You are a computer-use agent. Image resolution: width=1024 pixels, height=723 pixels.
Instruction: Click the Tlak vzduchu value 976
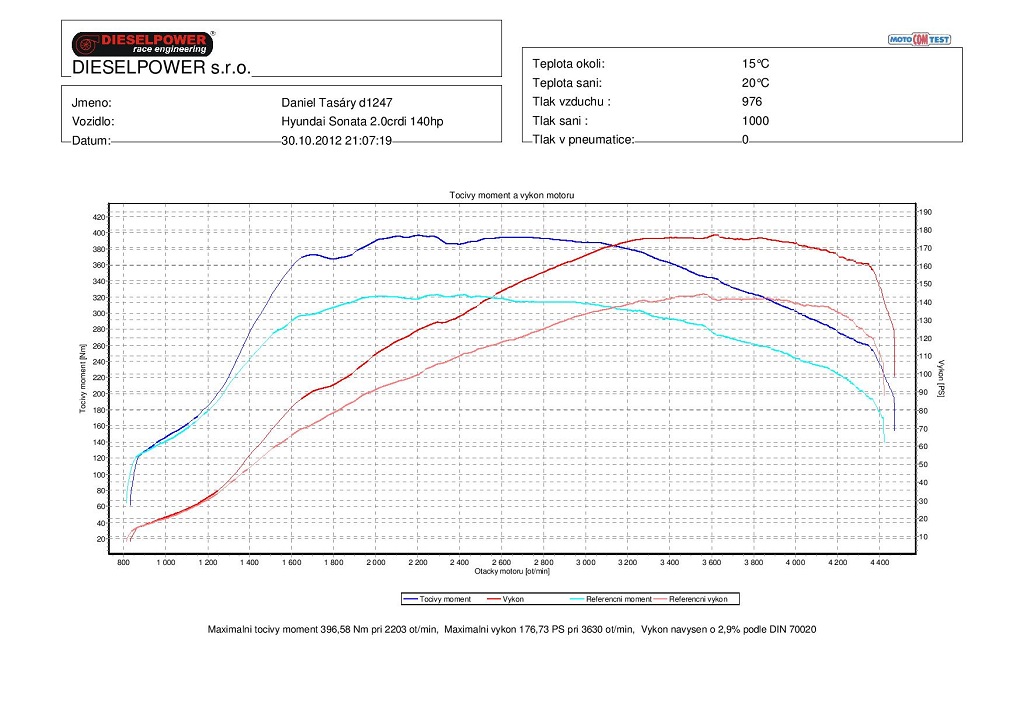(752, 102)
